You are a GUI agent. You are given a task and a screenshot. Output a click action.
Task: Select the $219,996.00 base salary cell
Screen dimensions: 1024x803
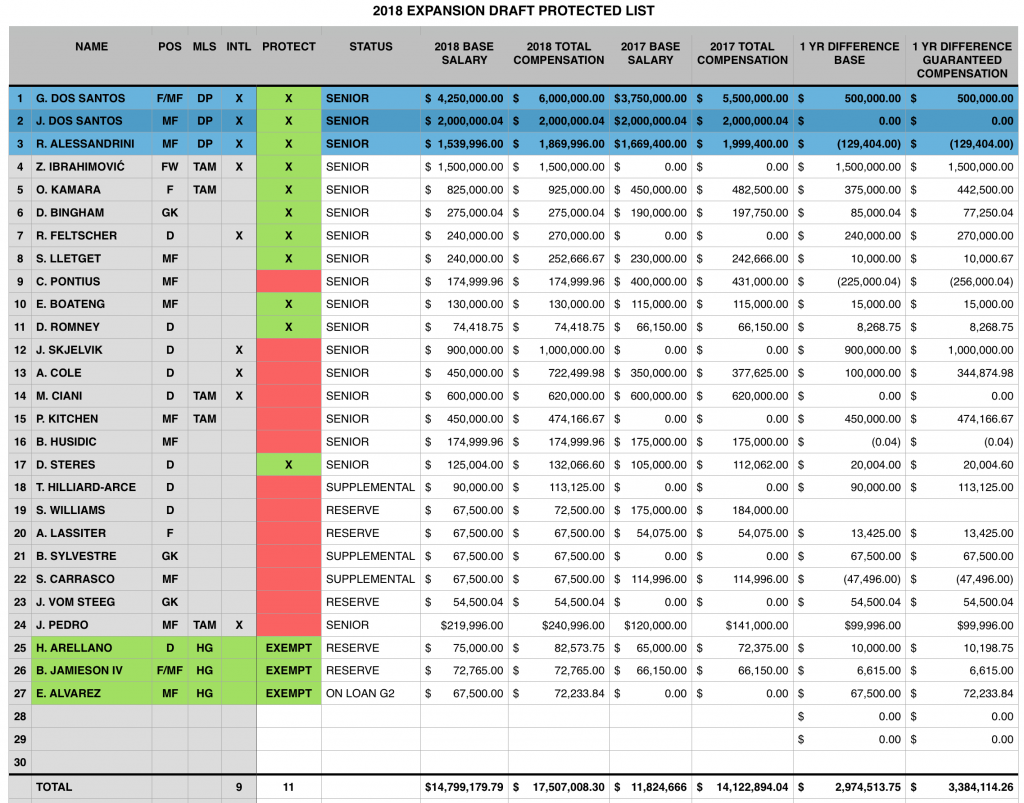point(464,625)
